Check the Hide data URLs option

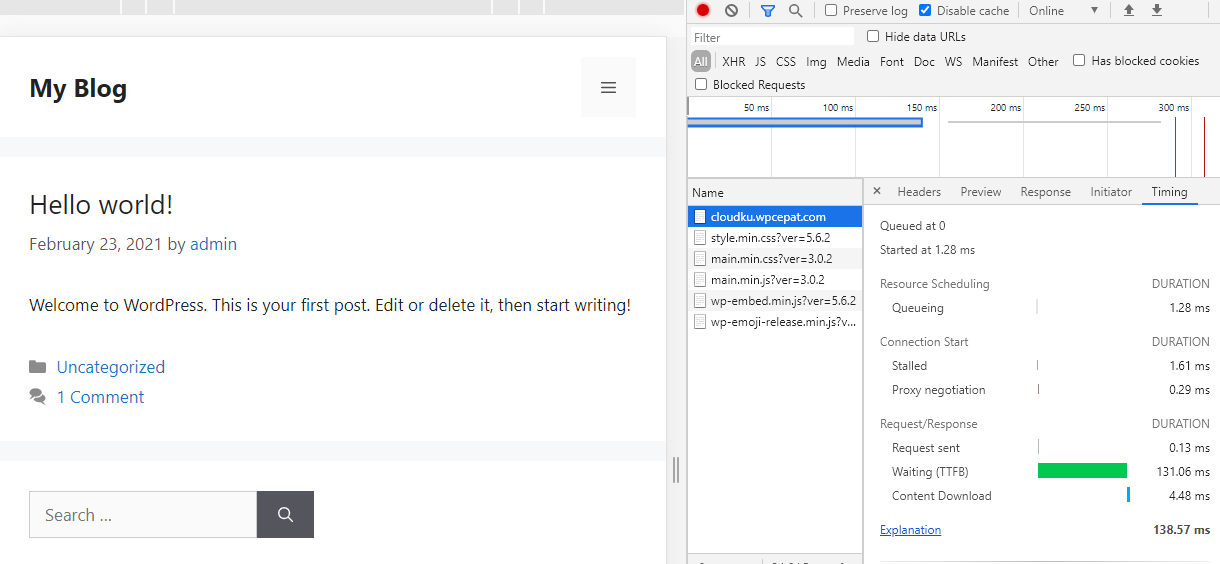click(873, 36)
